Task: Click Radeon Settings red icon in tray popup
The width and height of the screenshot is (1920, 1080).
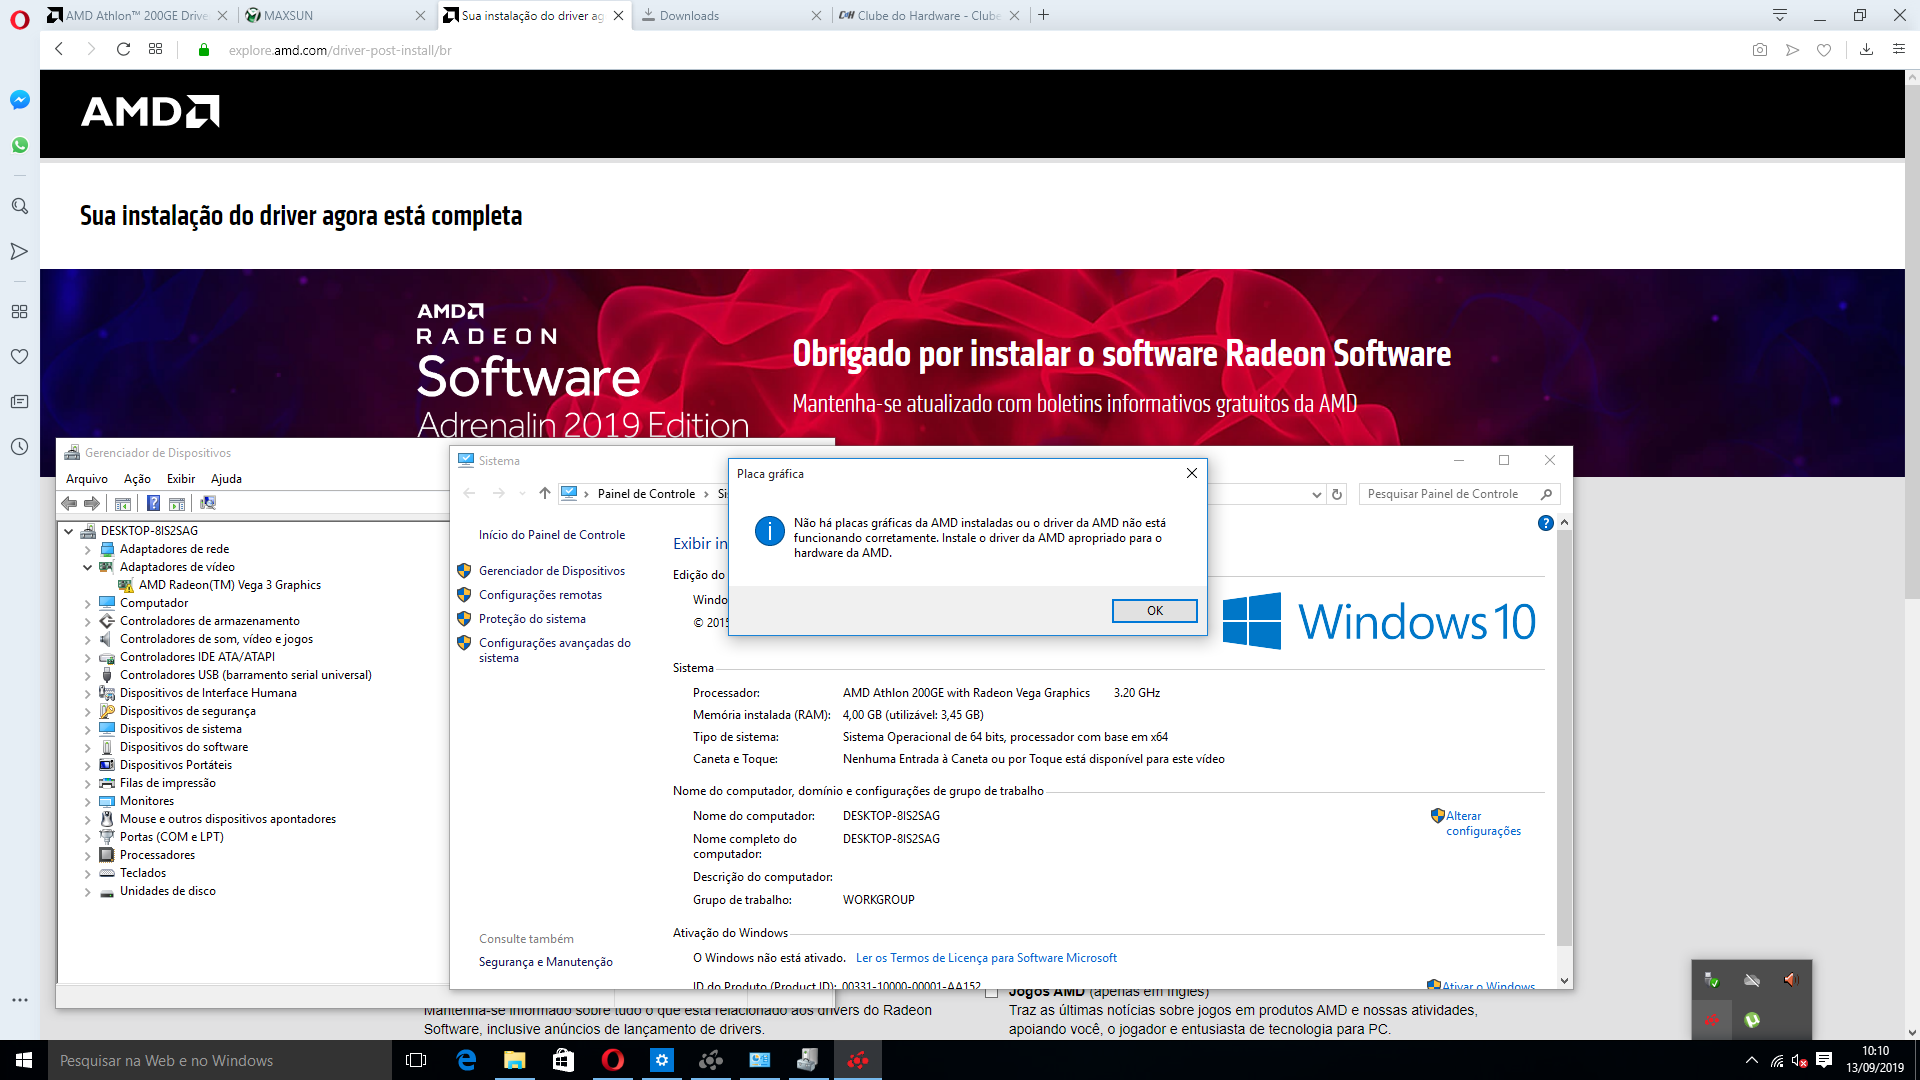Action: 1712,1020
